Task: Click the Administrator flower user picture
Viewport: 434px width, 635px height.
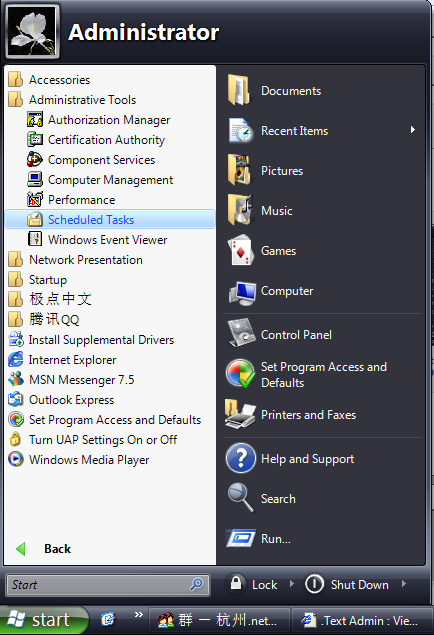Action: pos(33,31)
